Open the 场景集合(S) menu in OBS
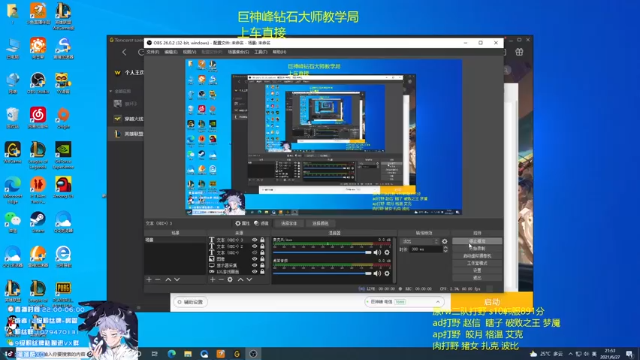Viewport: 640px width, 360px height. tap(238, 52)
